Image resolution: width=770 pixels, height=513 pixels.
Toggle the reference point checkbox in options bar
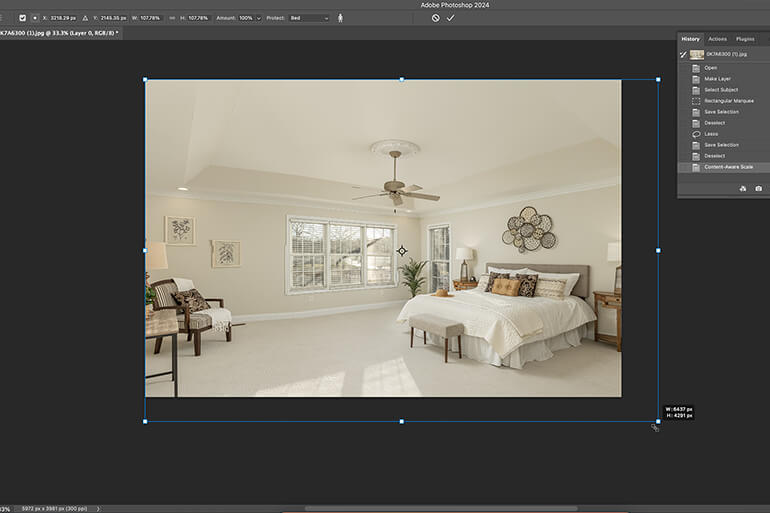coord(22,18)
